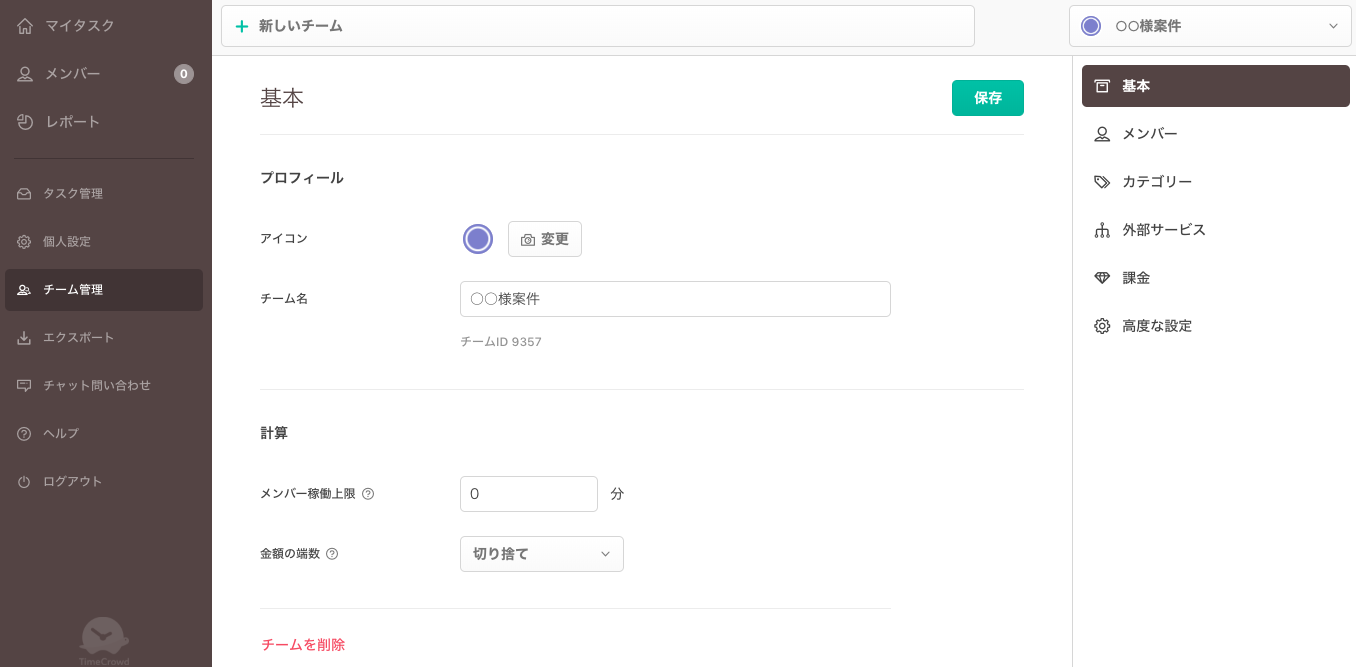Click the チーム管理 people icon
Screen dimensions: 1356x667
pos(24,290)
